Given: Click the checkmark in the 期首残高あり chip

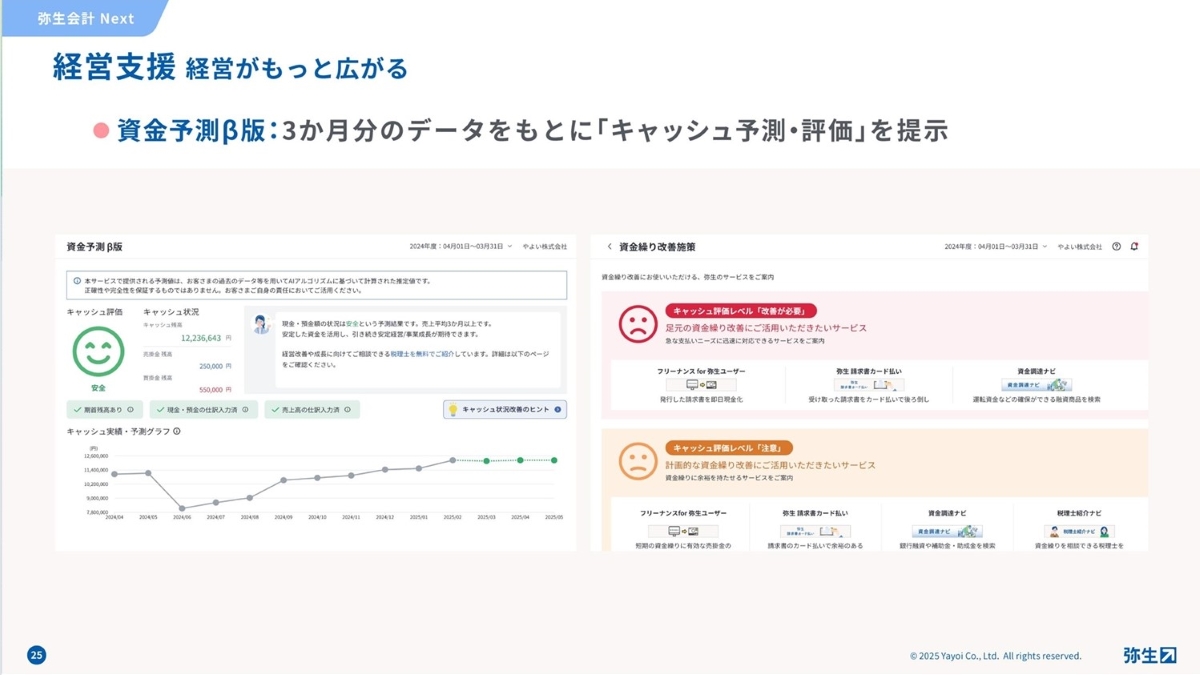Looking at the screenshot, I should [x=77, y=410].
